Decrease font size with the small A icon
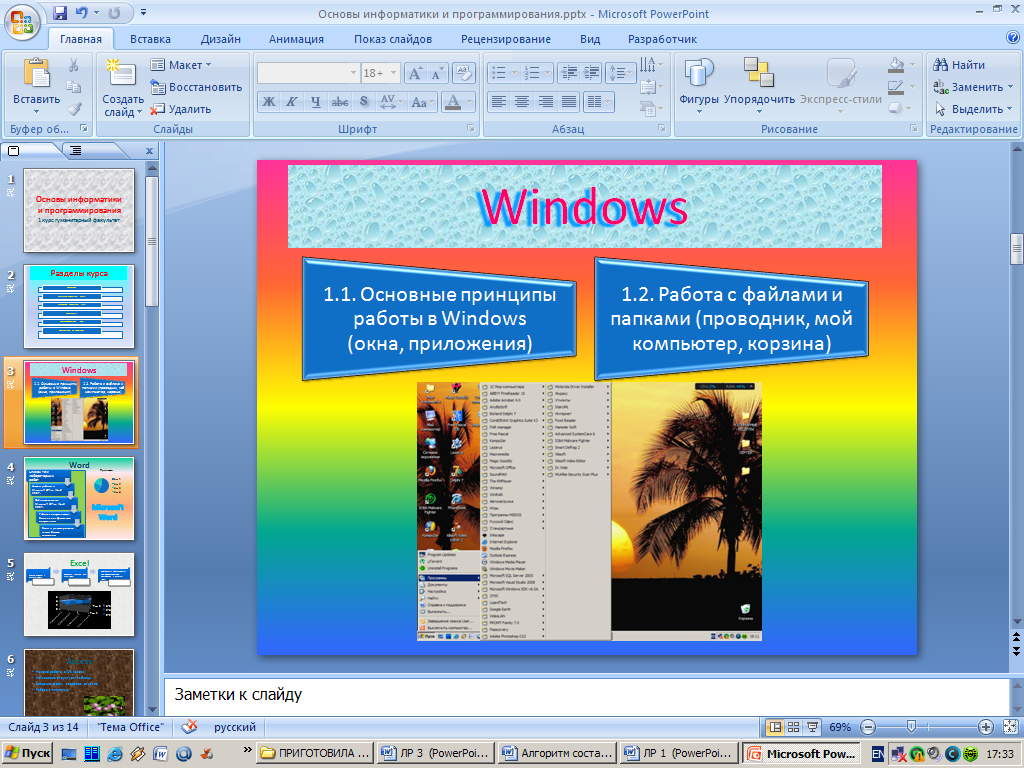The image size is (1024, 768). click(x=436, y=73)
